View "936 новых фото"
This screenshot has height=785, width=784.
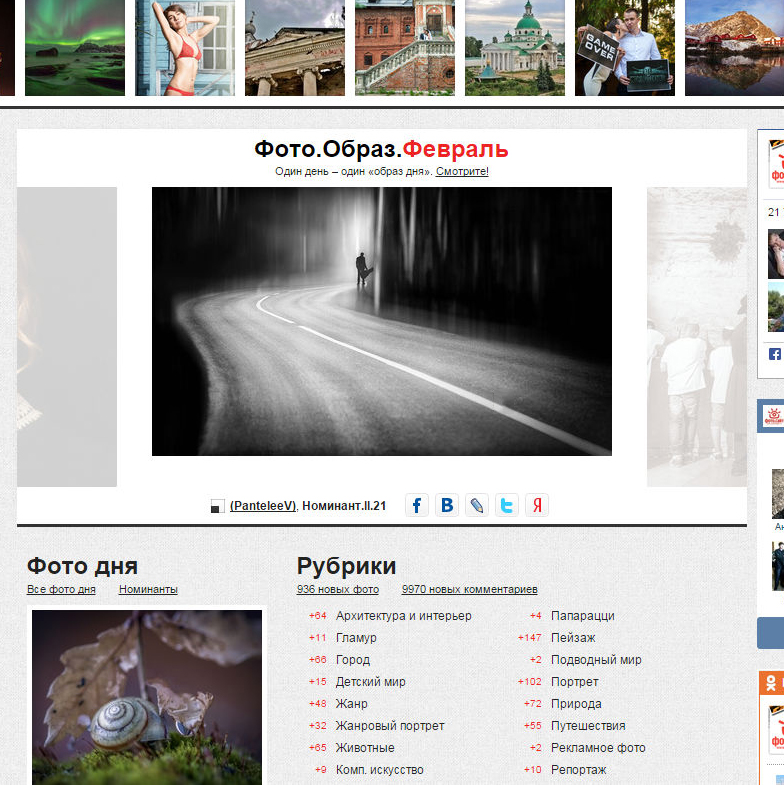coord(338,589)
